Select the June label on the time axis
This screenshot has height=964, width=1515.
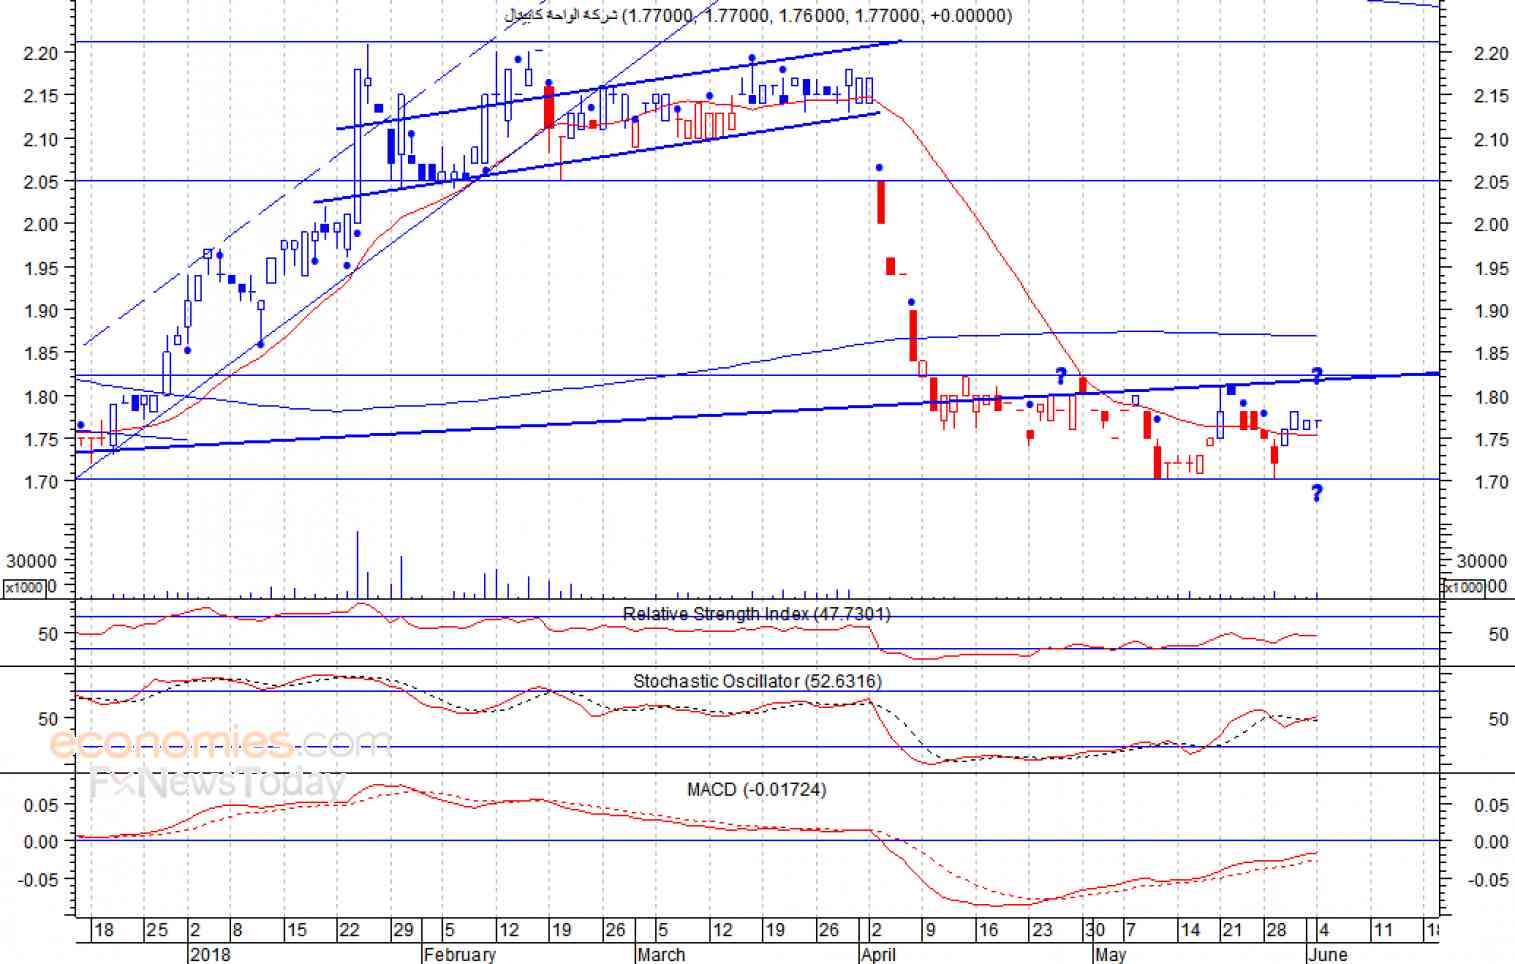pyautogui.click(x=1328, y=954)
